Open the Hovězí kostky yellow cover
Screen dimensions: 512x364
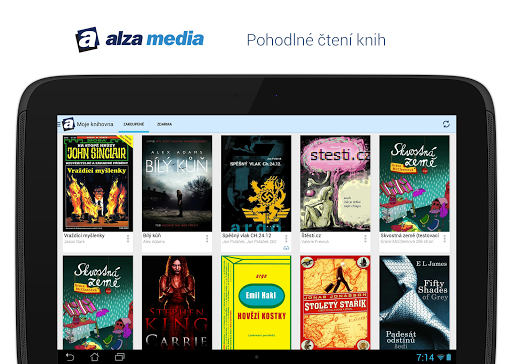(256, 303)
